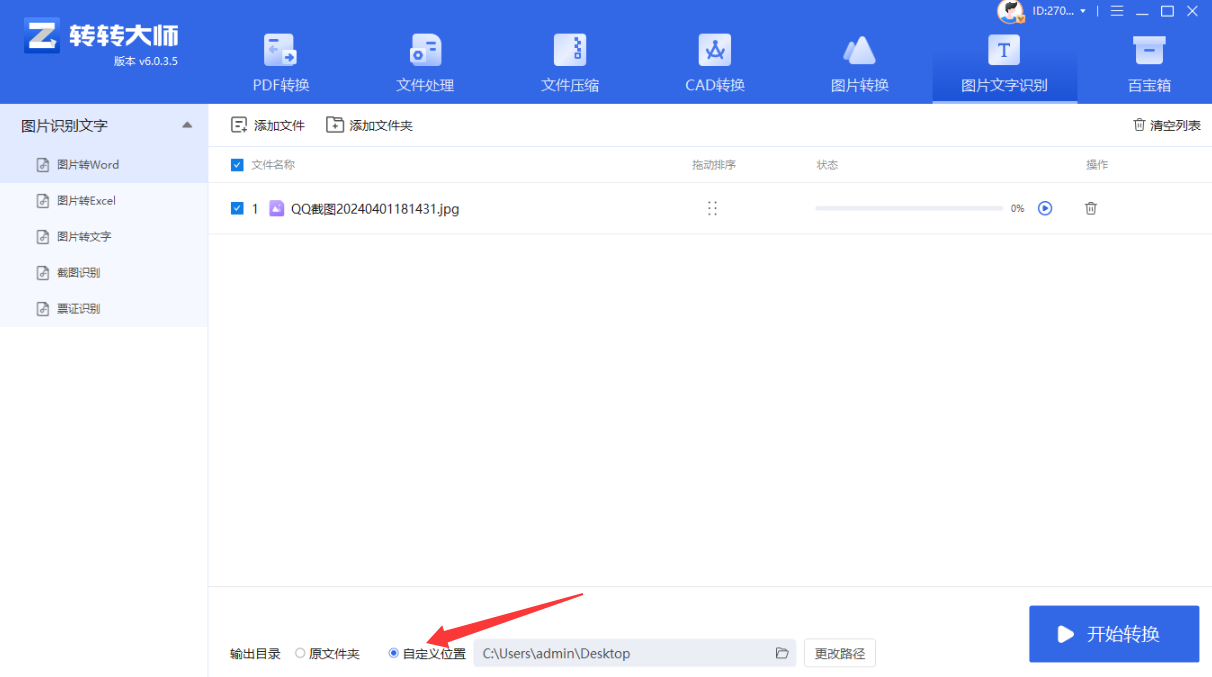Select 票证识别 in sidebar
Image resolution: width=1212 pixels, height=677 pixels.
[x=104, y=309]
